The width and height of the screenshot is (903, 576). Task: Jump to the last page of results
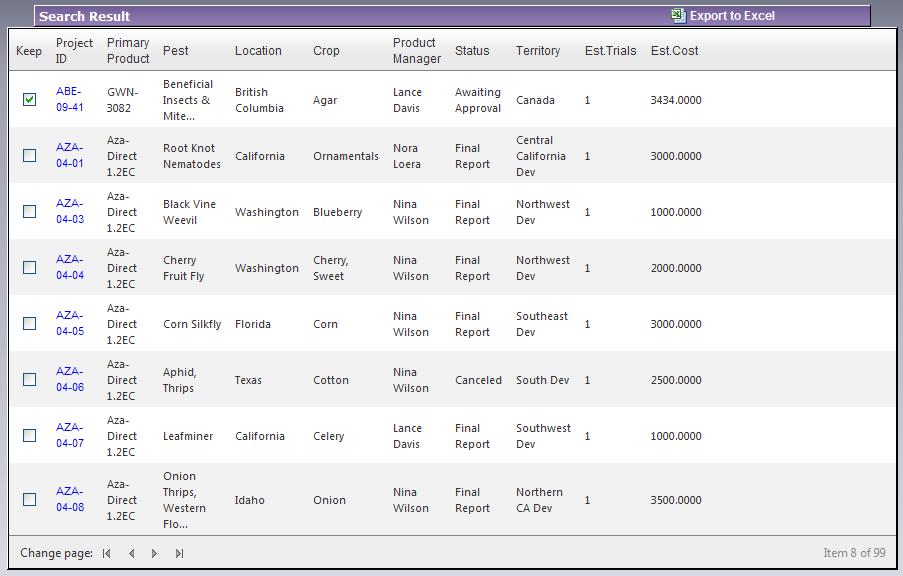pos(179,554)
